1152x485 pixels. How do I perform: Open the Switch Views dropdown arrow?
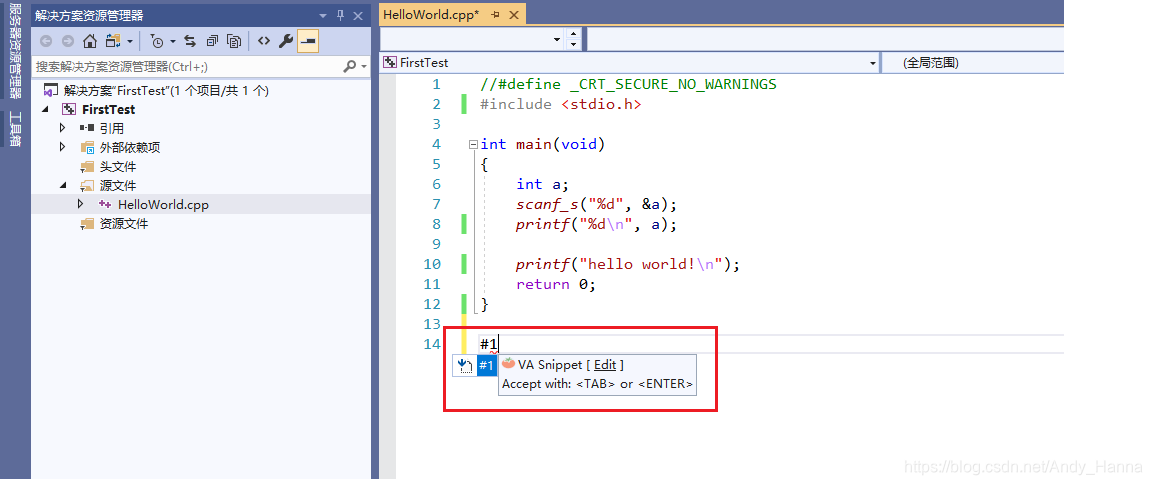pos(130,42)
